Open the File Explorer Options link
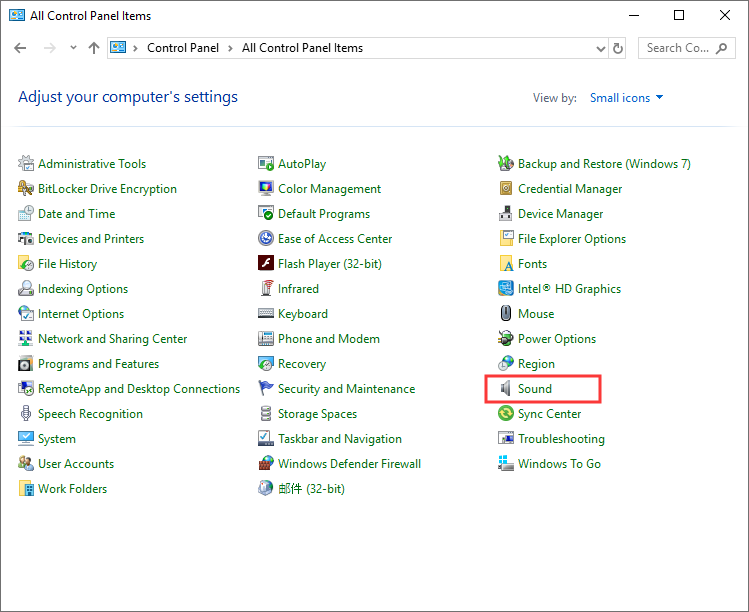This screenshot has height=612, width=749. [572, 239]
